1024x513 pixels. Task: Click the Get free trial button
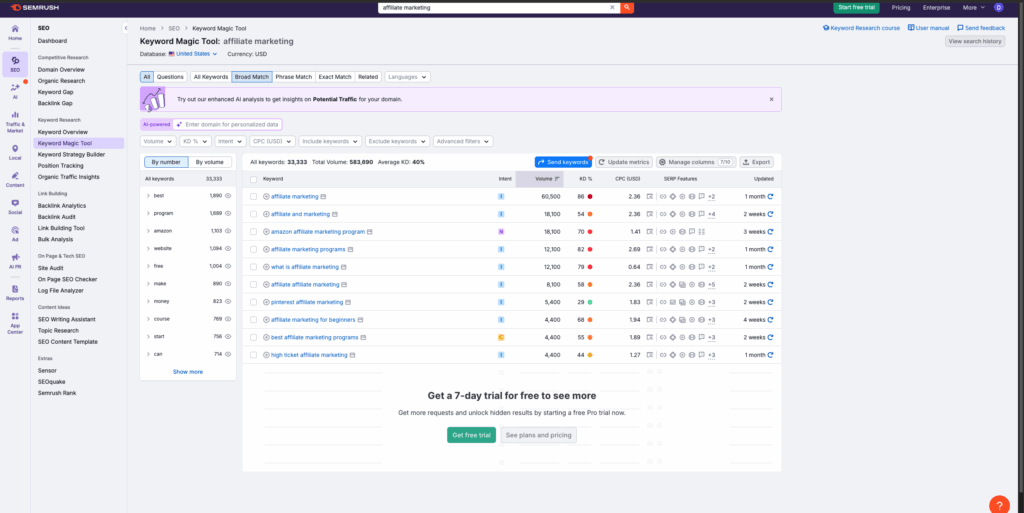[472, 435]
